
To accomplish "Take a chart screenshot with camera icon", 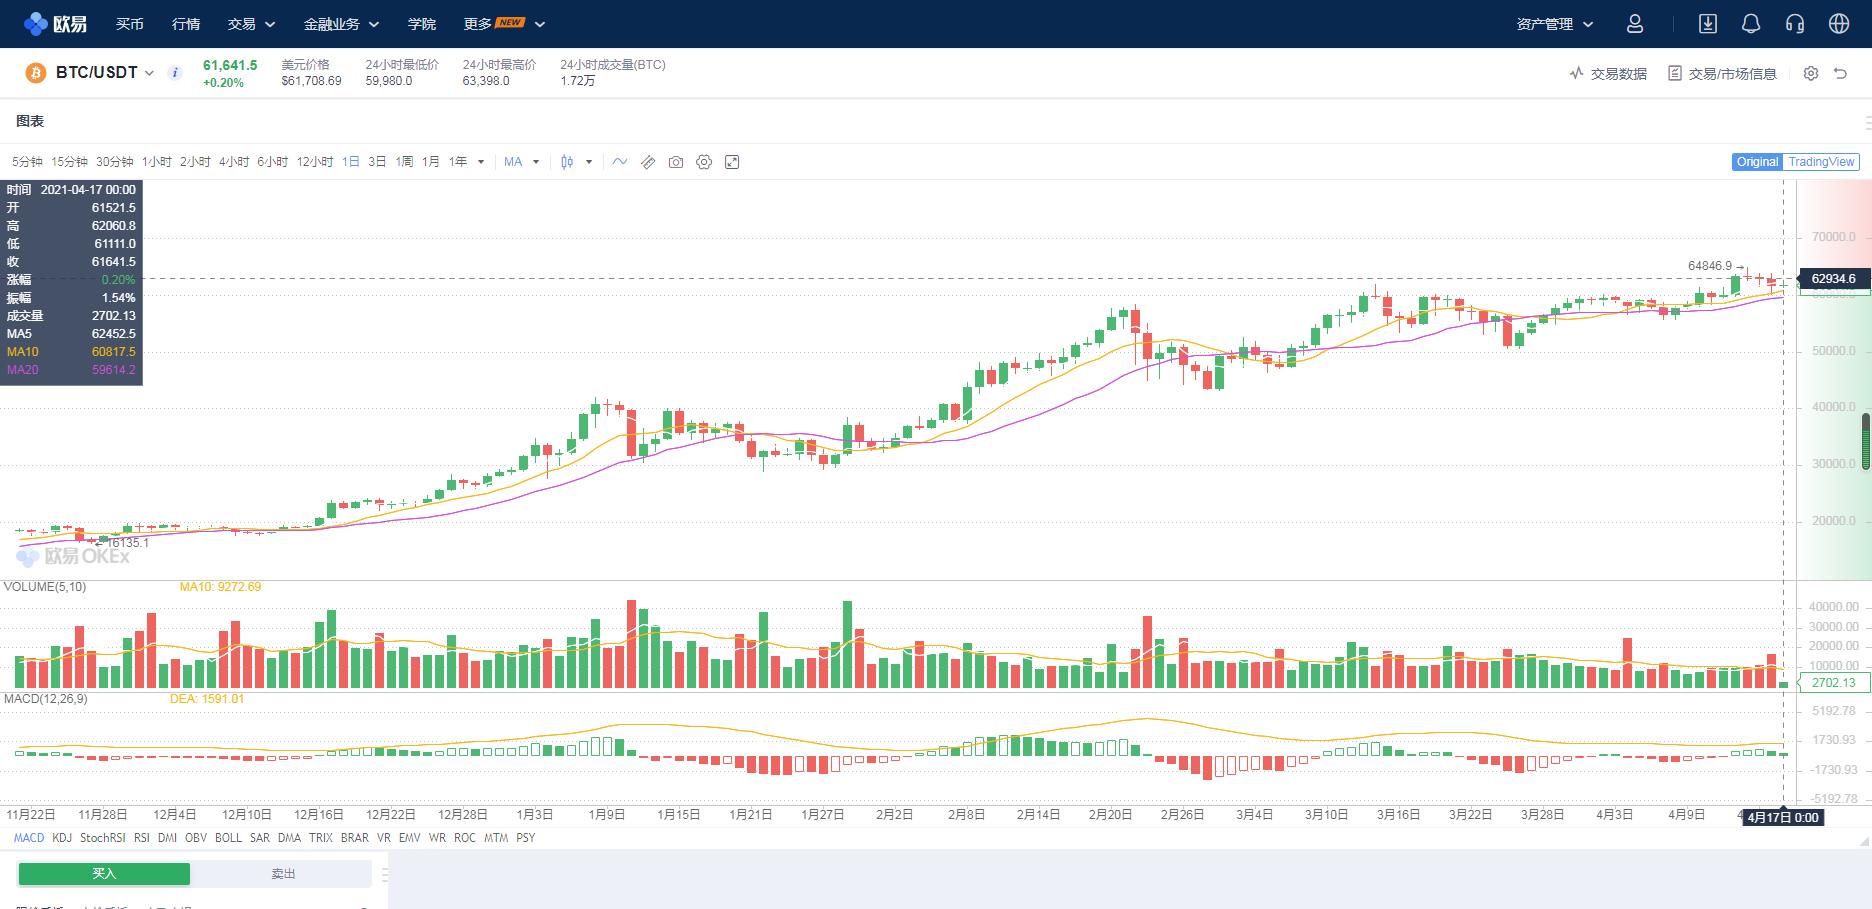I will (676, 162).
